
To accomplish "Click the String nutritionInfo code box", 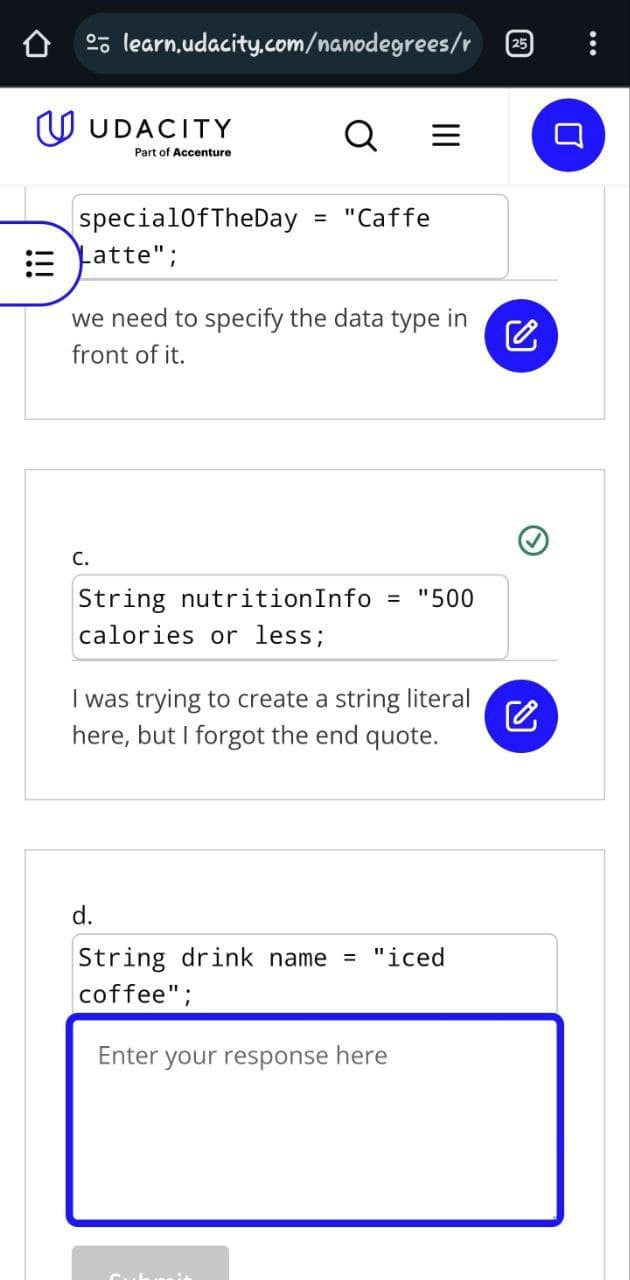I will click(290, 616).
